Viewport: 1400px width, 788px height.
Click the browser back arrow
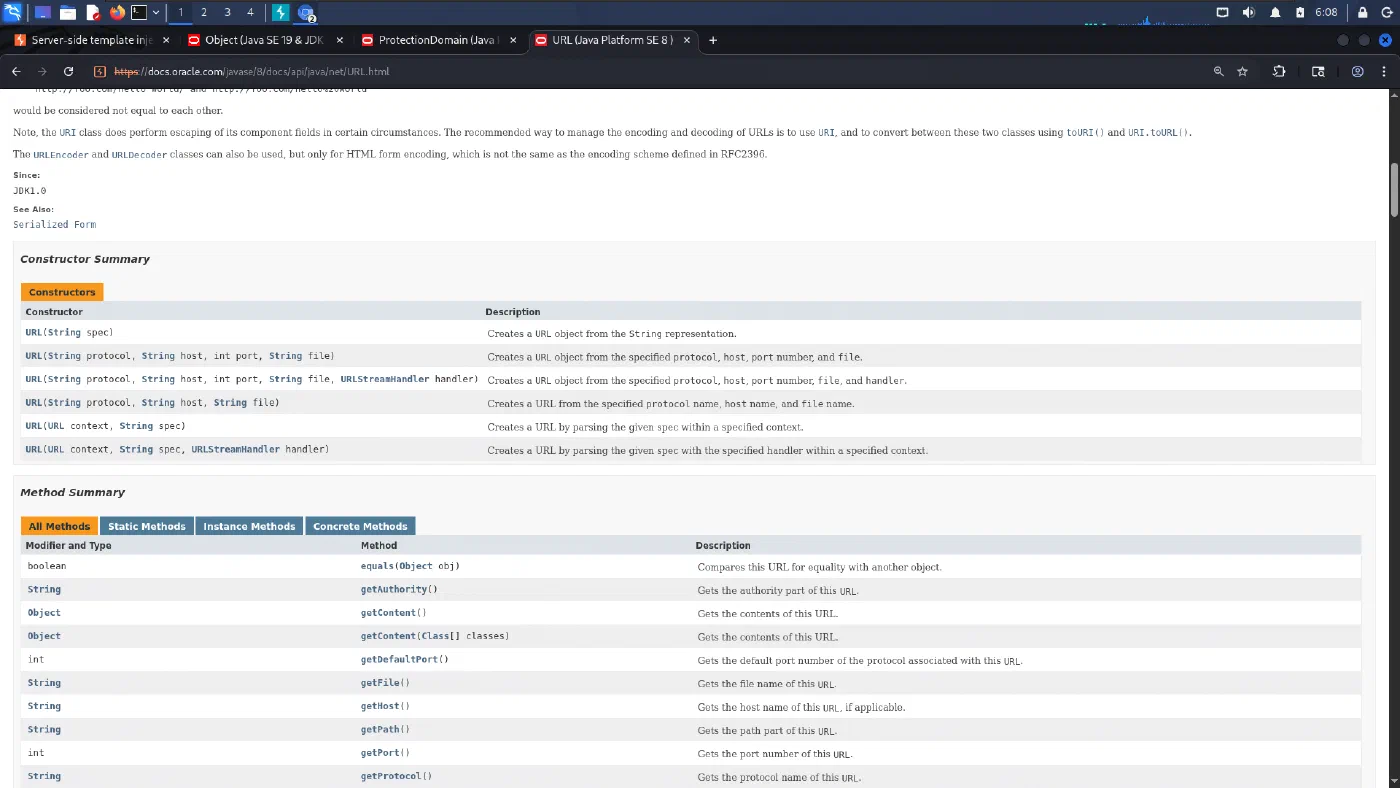(16, 71)
